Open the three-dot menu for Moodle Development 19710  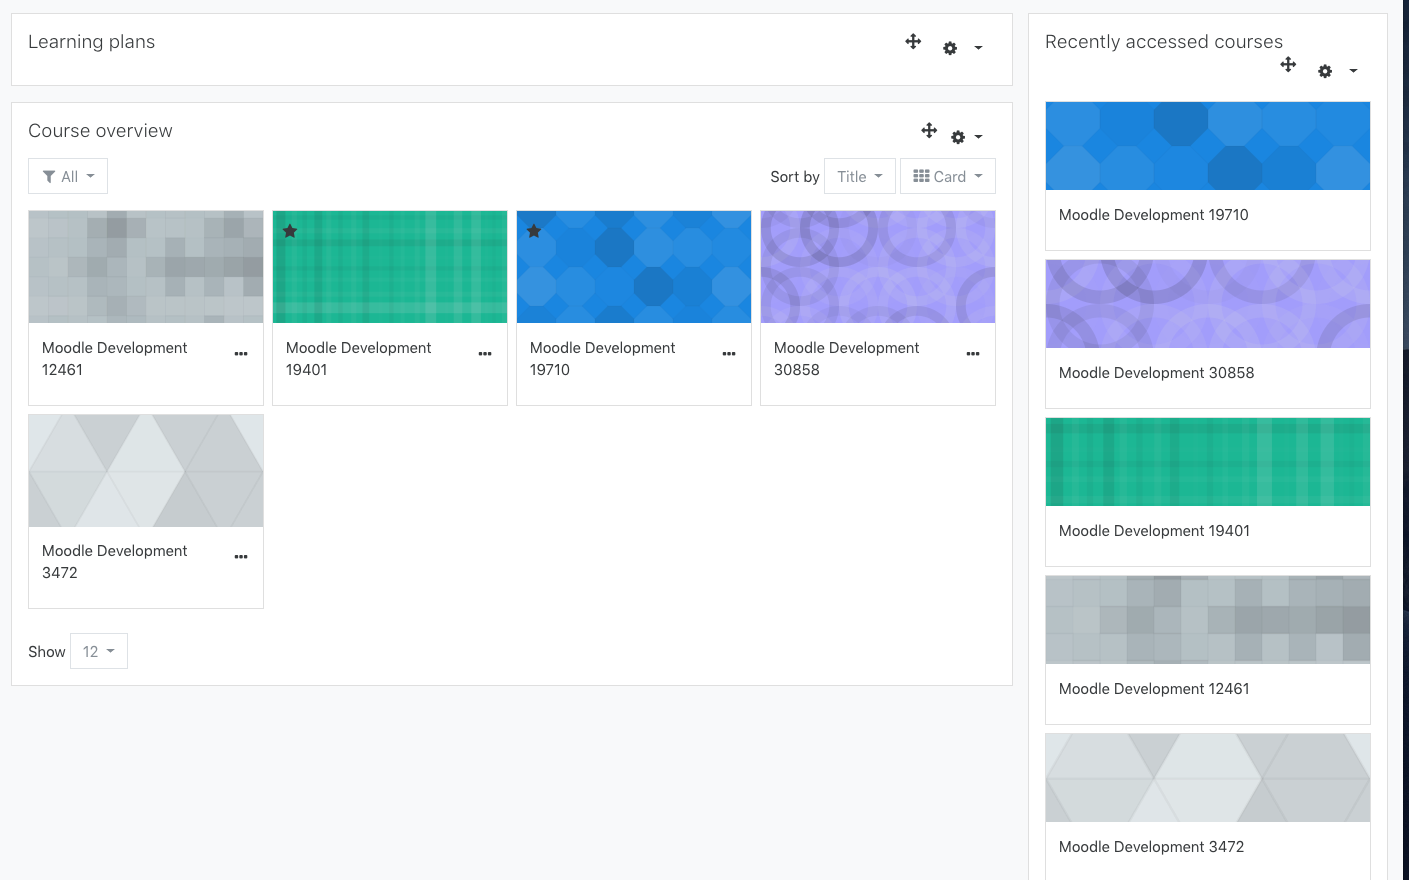(729, 354)
